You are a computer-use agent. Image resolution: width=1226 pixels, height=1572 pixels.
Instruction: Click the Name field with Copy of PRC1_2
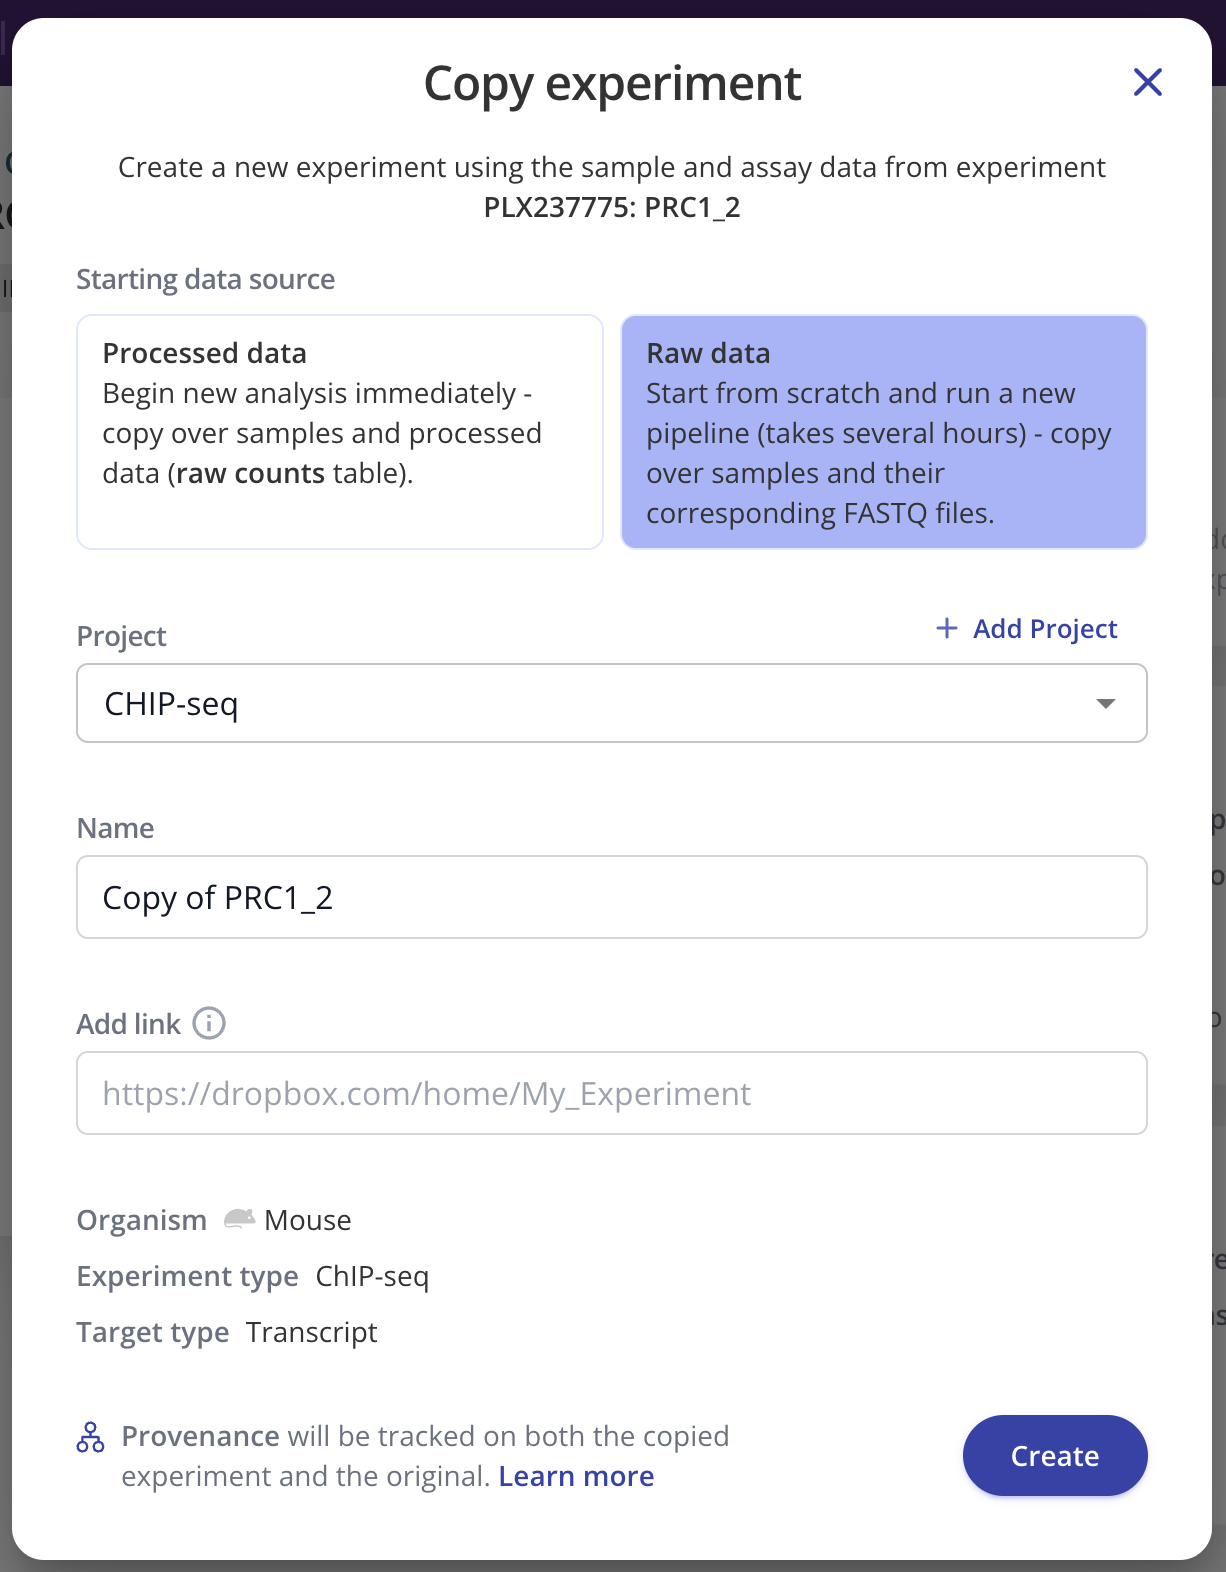pyautogui.click(x=611, y=897)
